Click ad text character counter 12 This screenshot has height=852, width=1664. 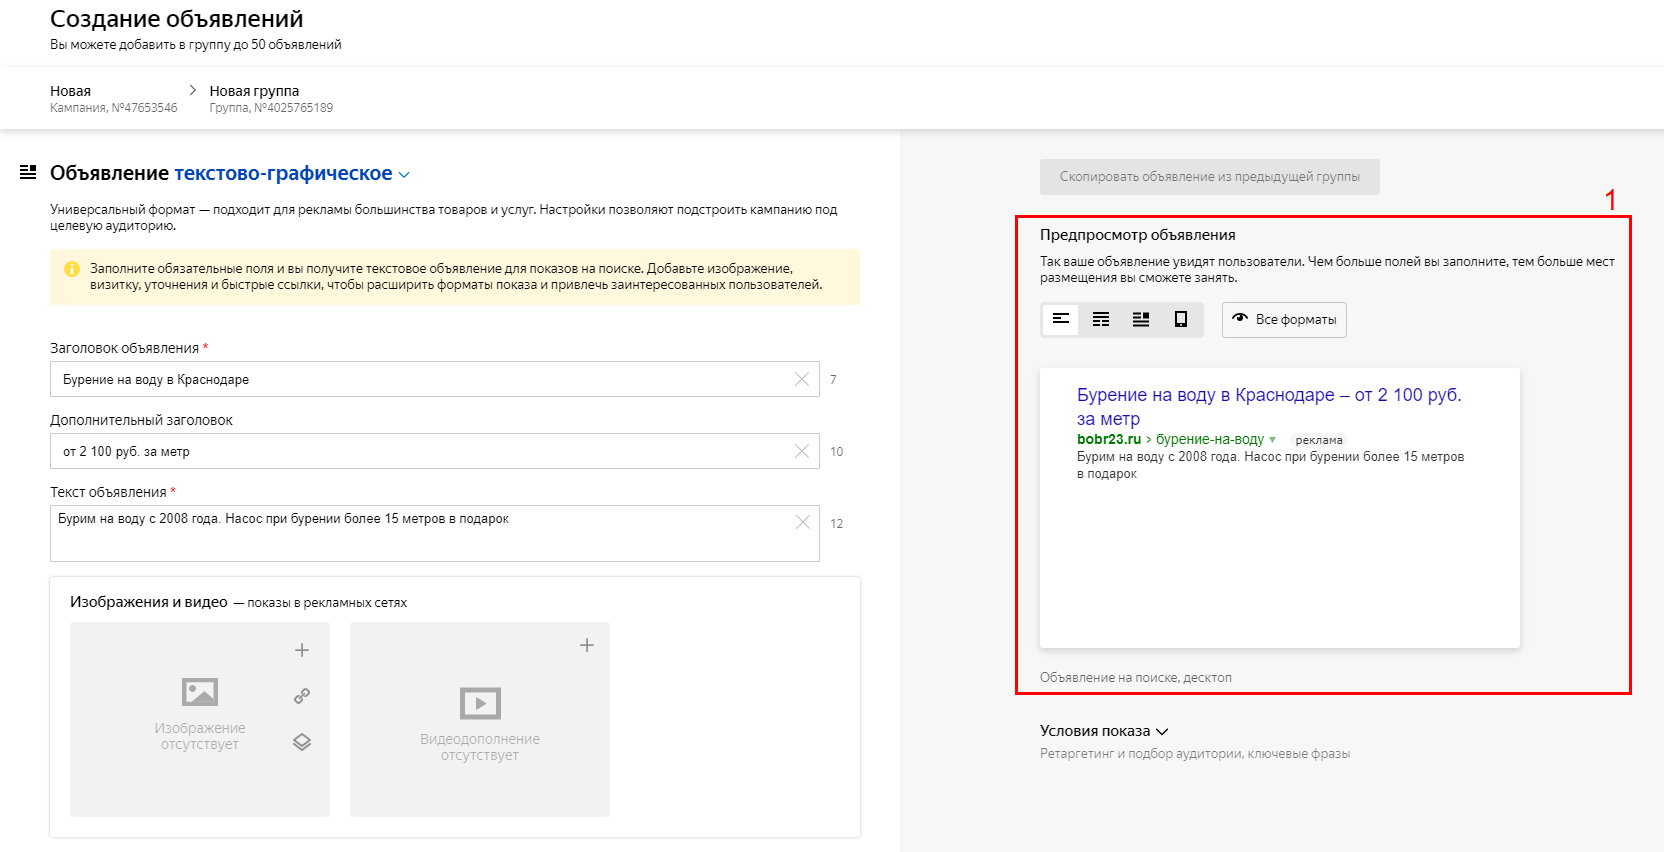pyautogui.click(x=837, y=524)
